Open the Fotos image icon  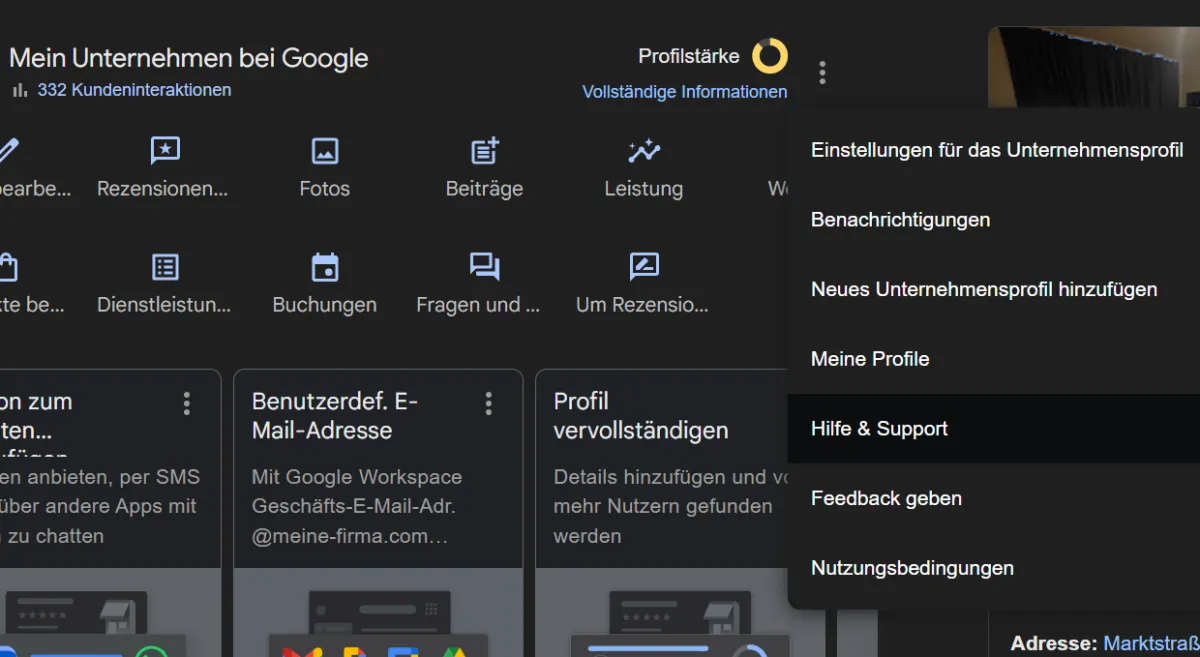[x=325, y=151]
